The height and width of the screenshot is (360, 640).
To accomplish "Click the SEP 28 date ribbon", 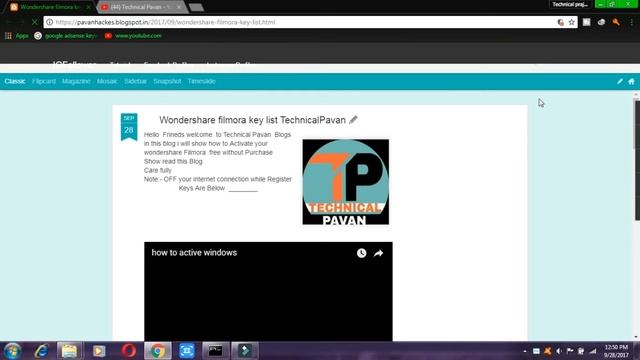I will (x=129, y=127).
